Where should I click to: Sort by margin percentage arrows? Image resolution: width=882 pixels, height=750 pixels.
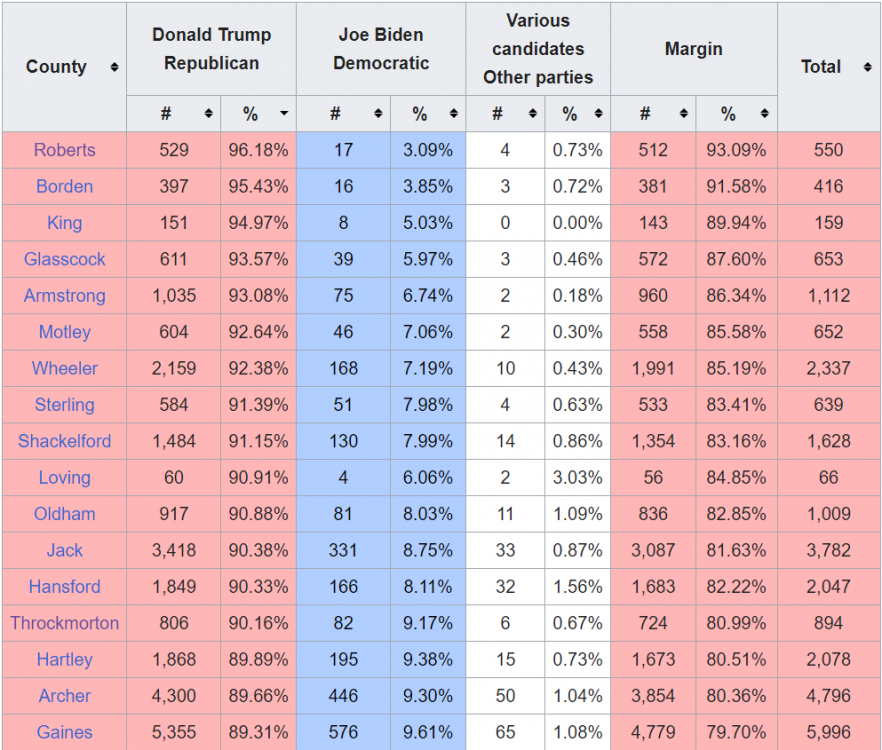765,114
